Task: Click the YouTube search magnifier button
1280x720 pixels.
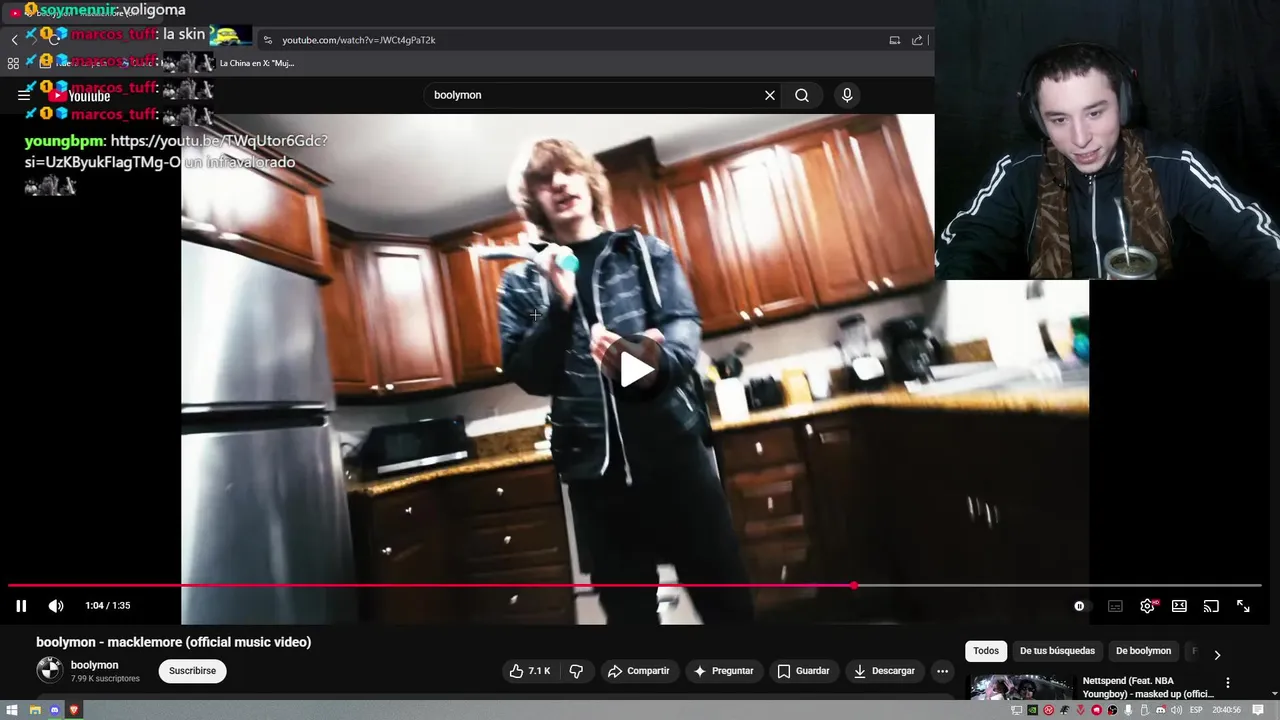Action: (x=802, y=95)
